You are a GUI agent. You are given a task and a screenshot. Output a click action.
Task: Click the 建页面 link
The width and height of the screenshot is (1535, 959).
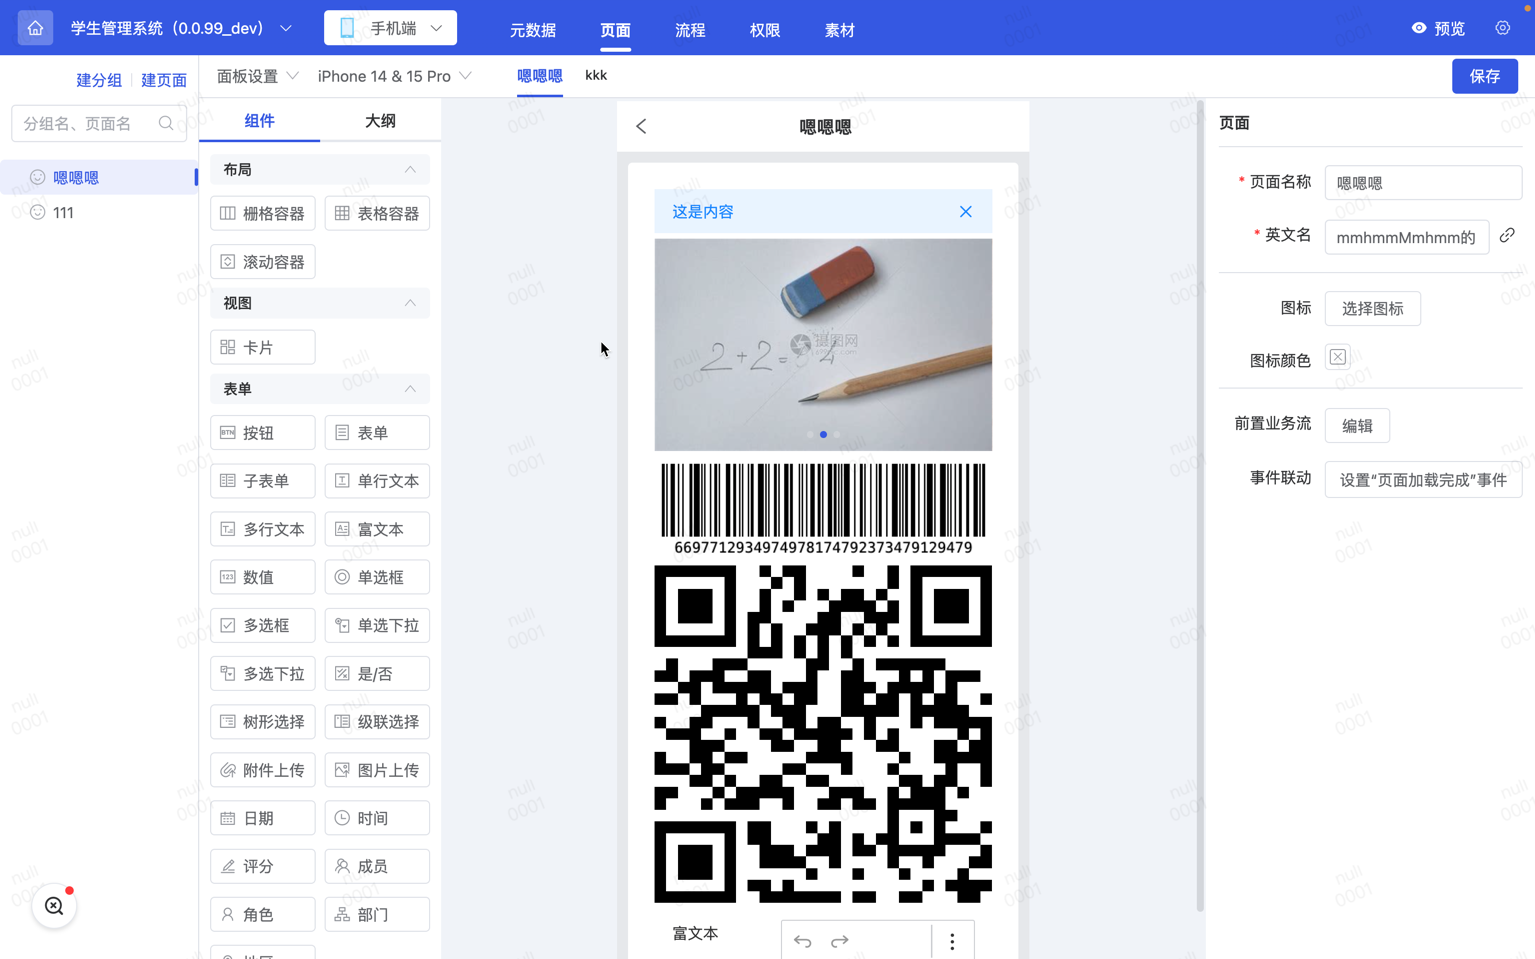(164, 80)
